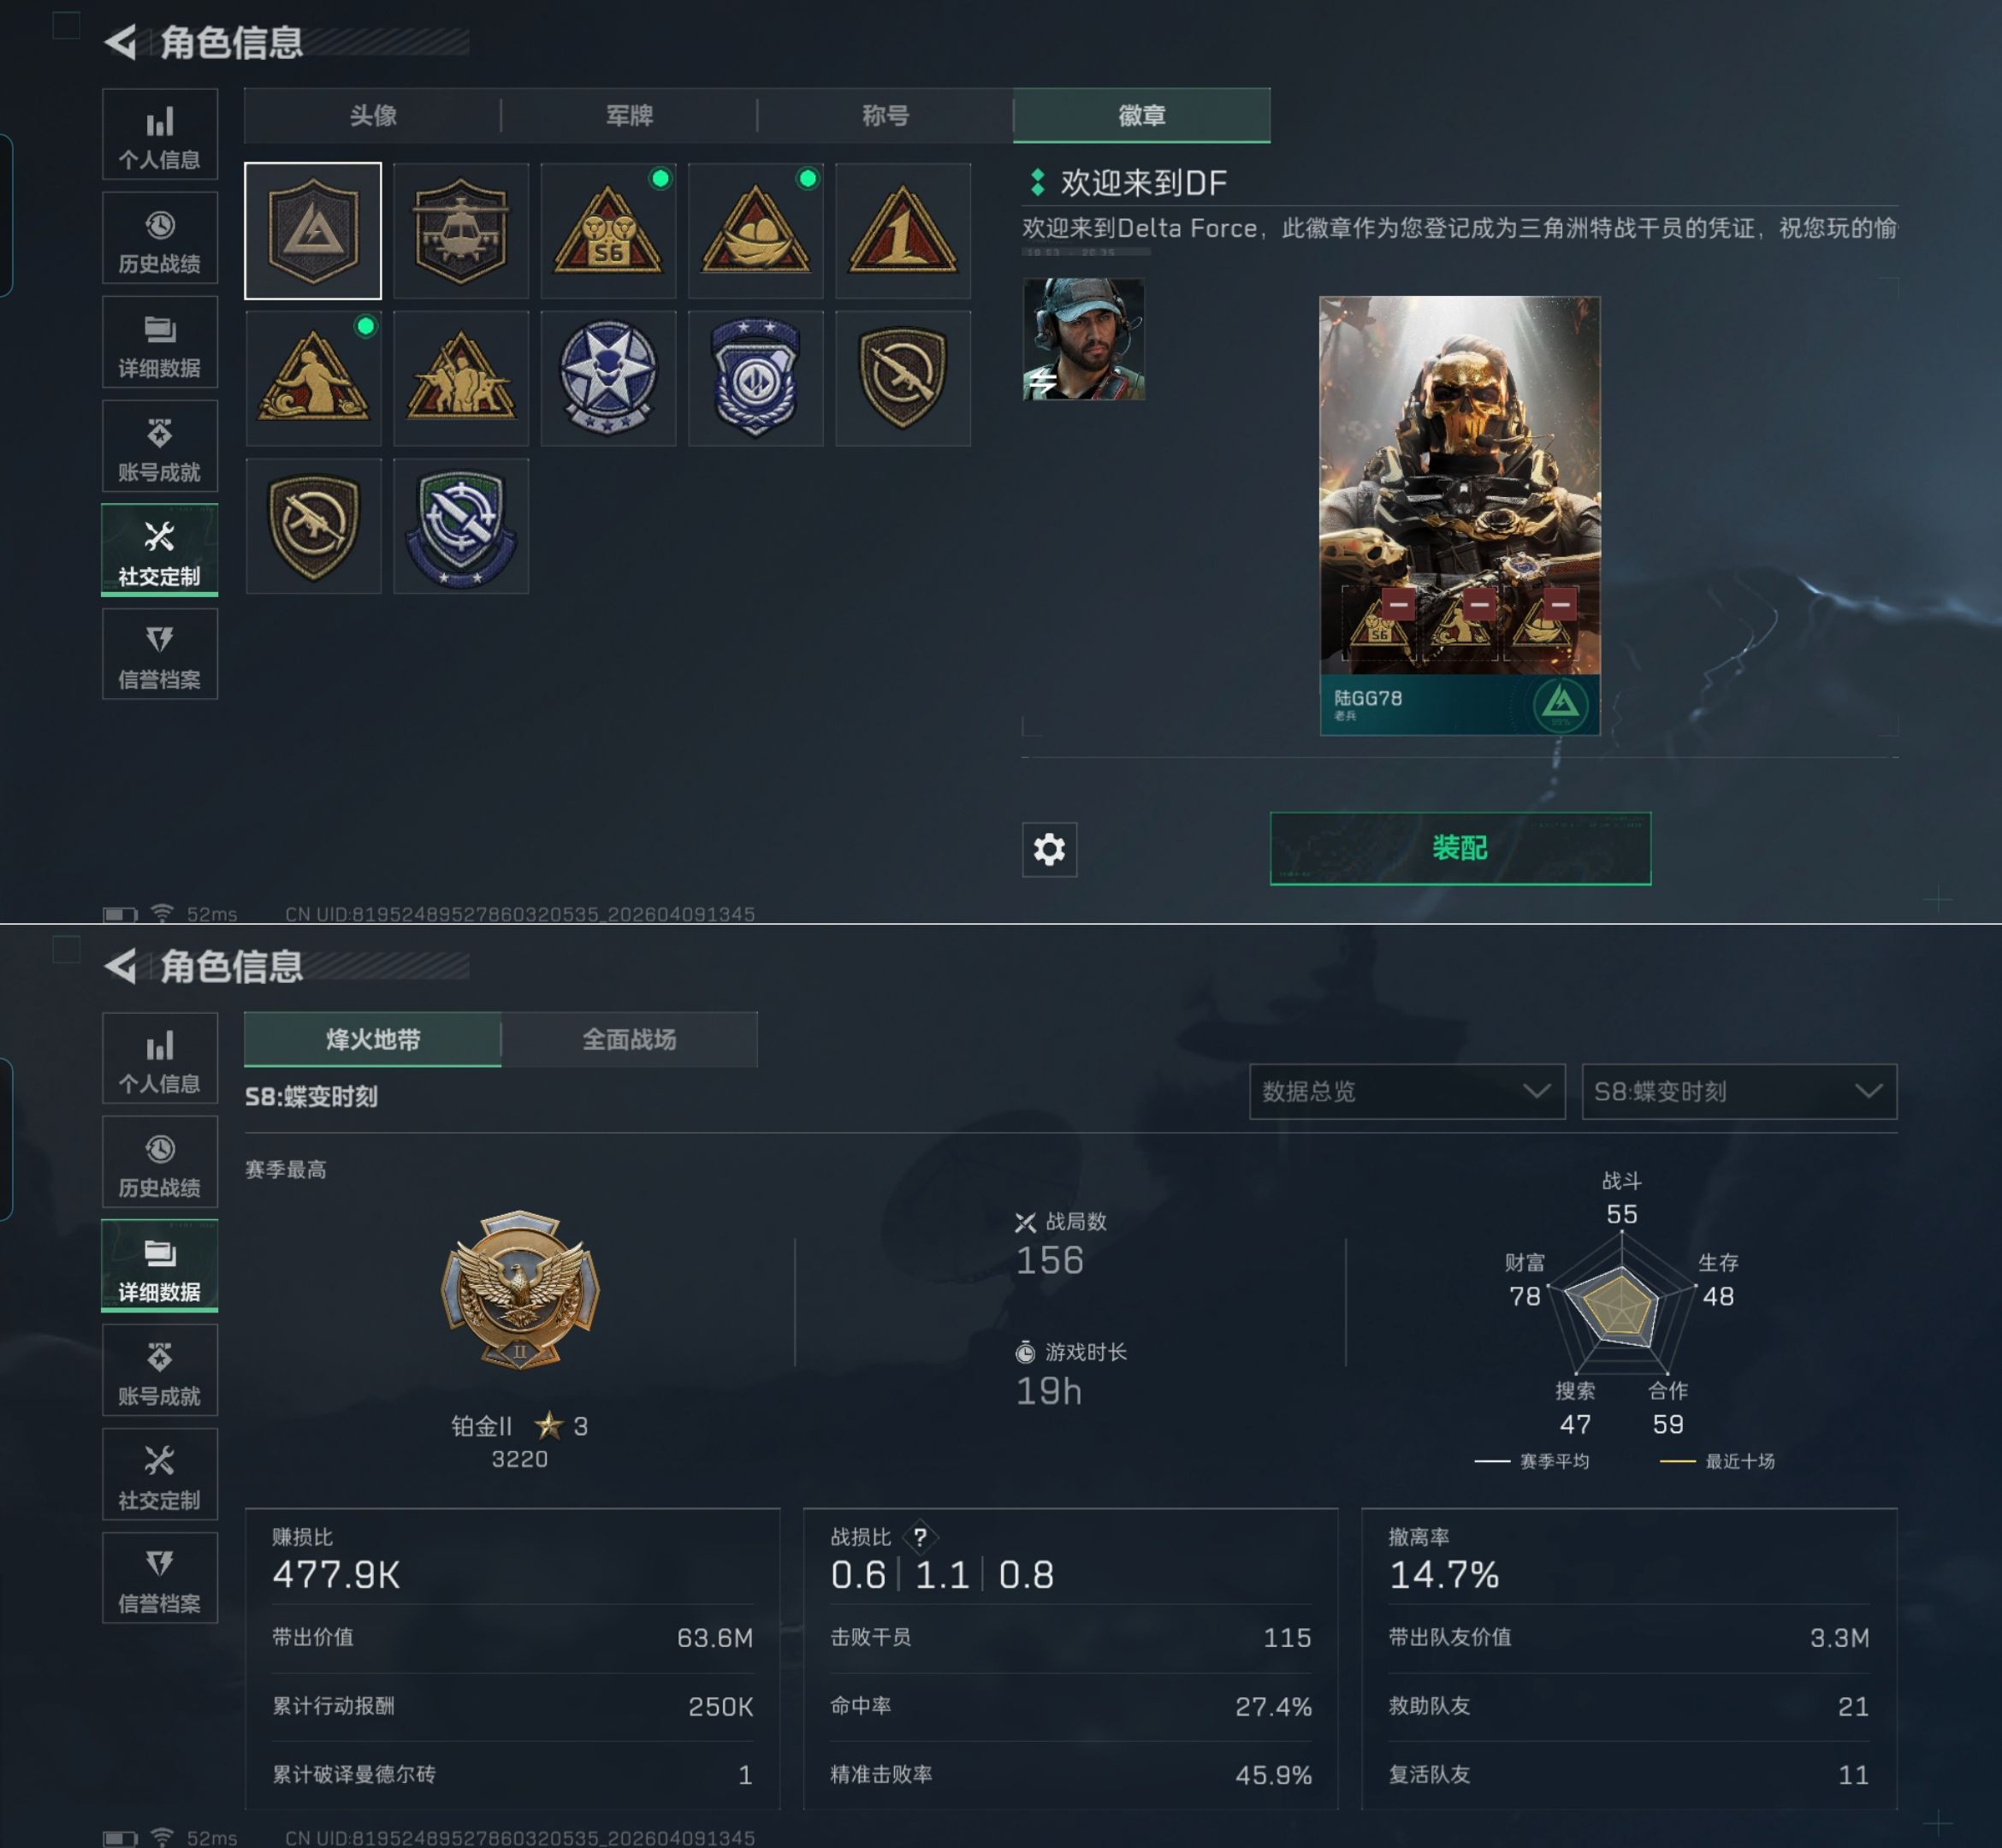2002x1848 pixels.
Task: Switch to the 军牌 tab
Action: tap(629, 115)
